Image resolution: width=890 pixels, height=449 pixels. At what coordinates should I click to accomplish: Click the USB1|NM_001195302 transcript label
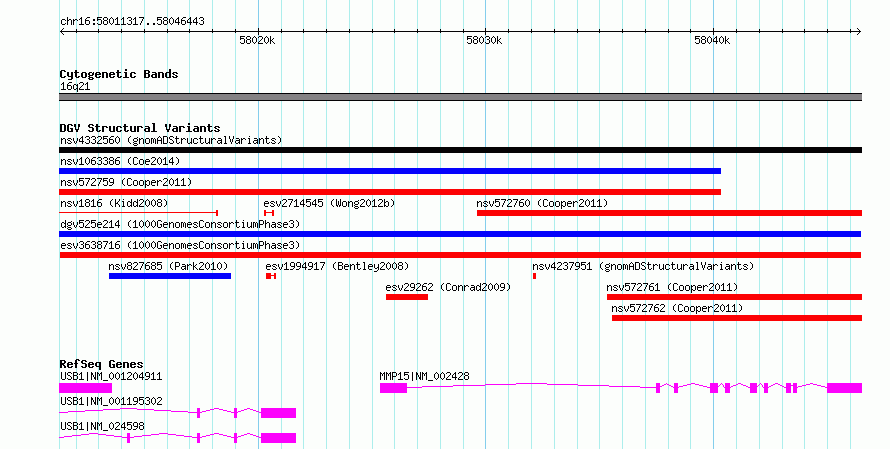click(x=111, y=401)
